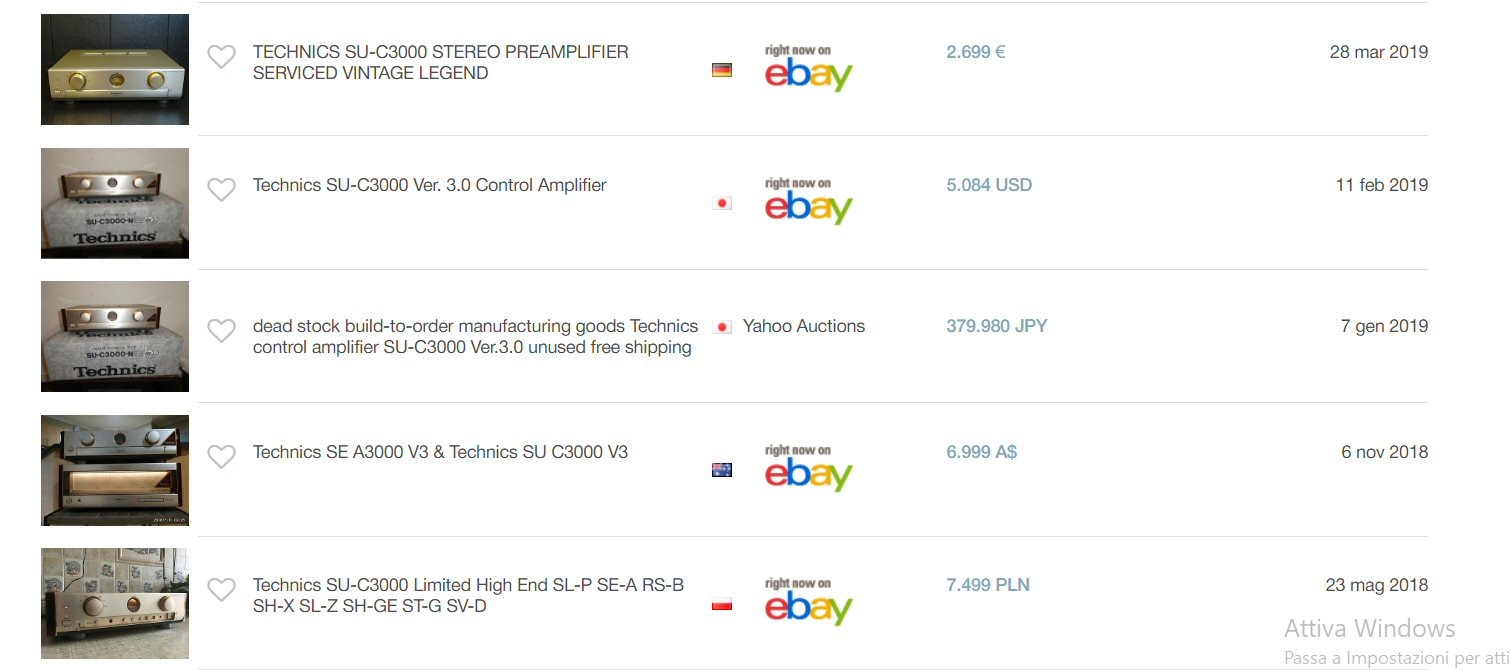1510x670 pixels.
Task: Favorite the SU-C3000 Stereo Preamplifier listing
Action: (221, 57)
